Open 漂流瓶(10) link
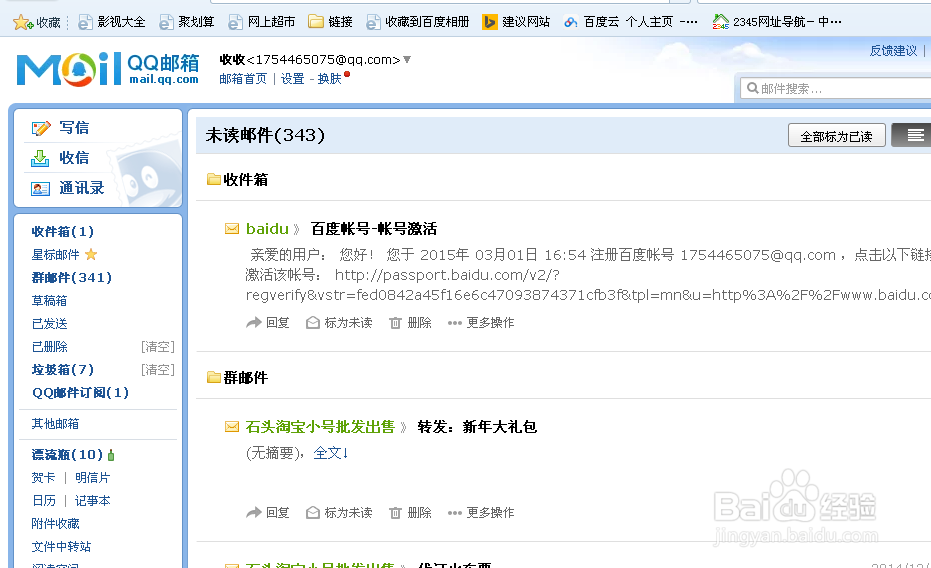This screenshot has height=568, width=931. click(66, 455)
